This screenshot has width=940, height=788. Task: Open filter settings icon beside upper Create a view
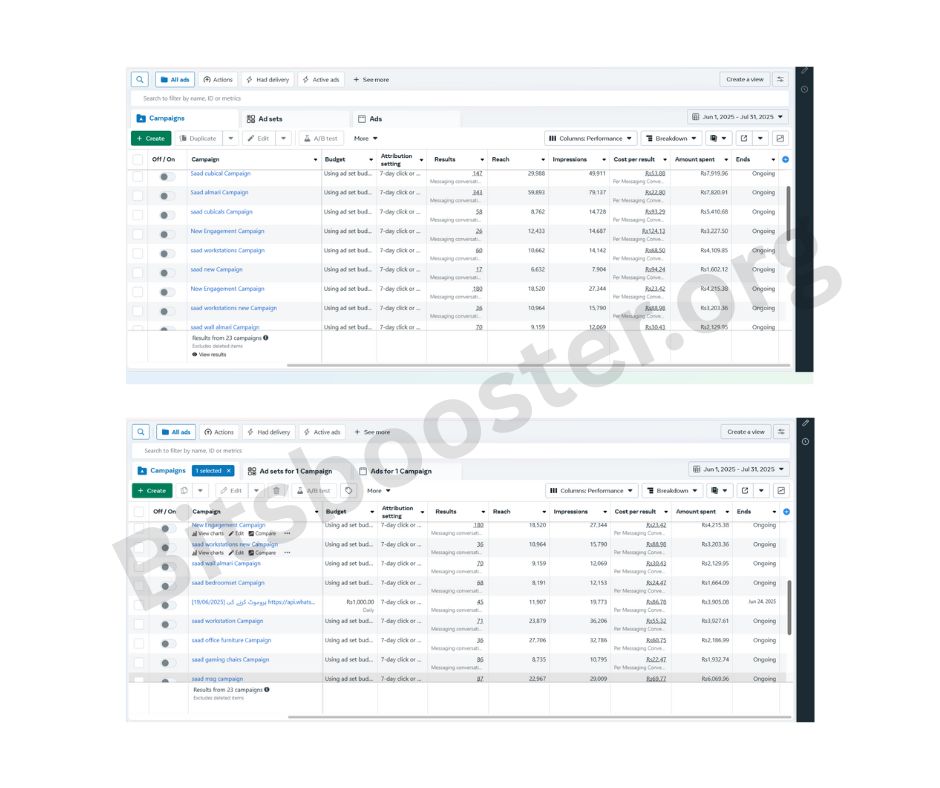pos(781,80)
